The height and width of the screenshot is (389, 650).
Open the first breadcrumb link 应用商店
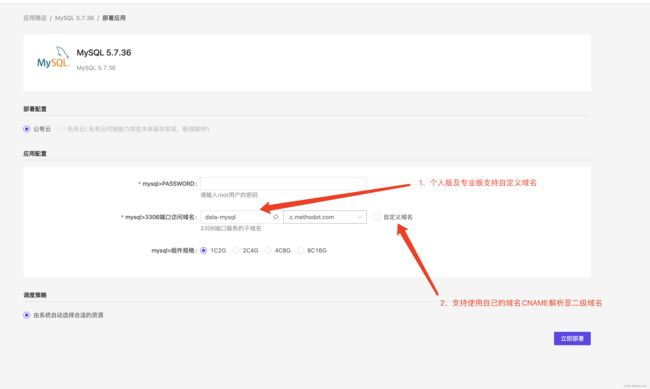point(35,18)
